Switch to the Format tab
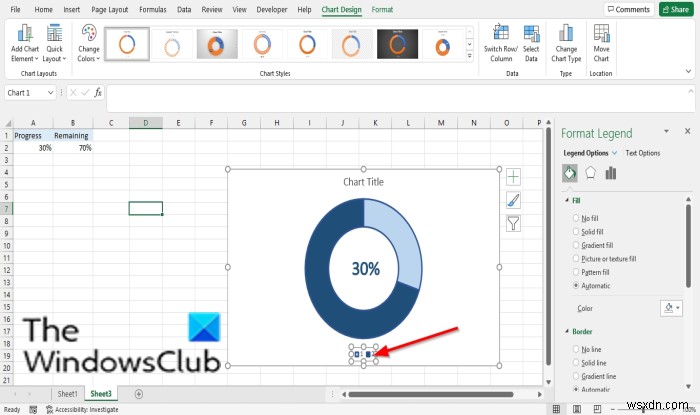The image size is (700, 415). click(x=382, y=9)
